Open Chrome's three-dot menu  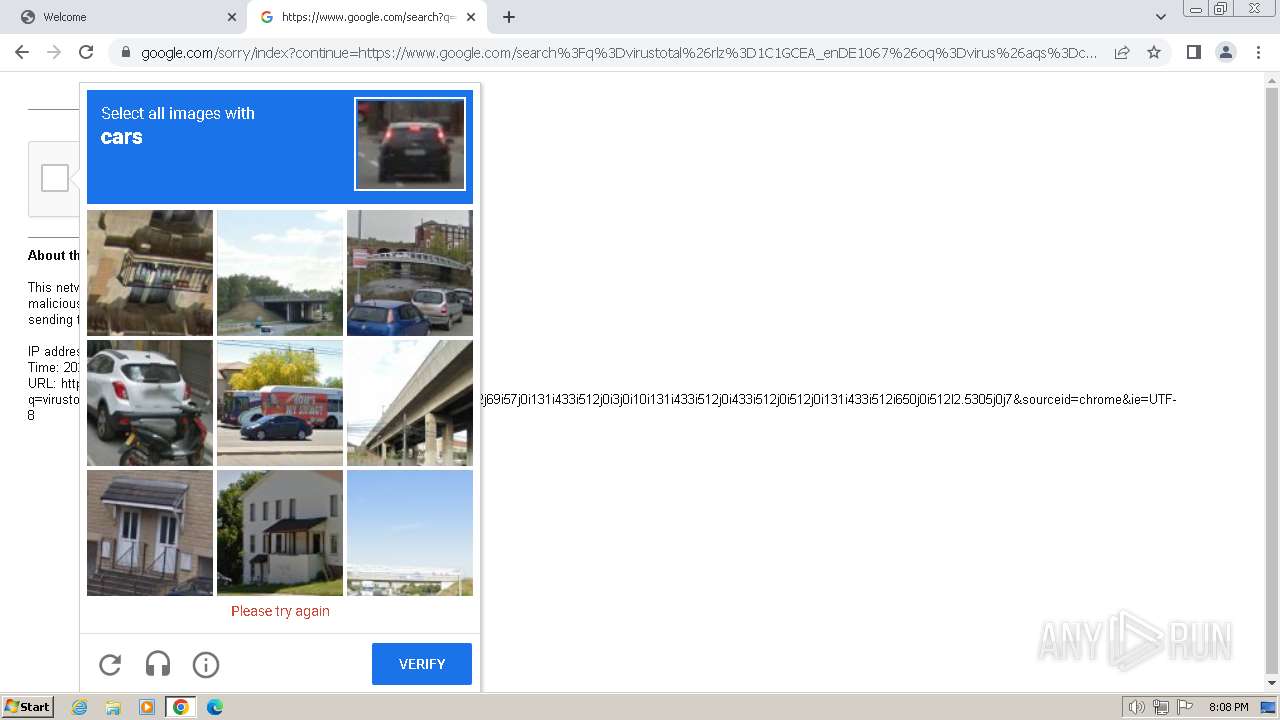[x=1258, y=52]
